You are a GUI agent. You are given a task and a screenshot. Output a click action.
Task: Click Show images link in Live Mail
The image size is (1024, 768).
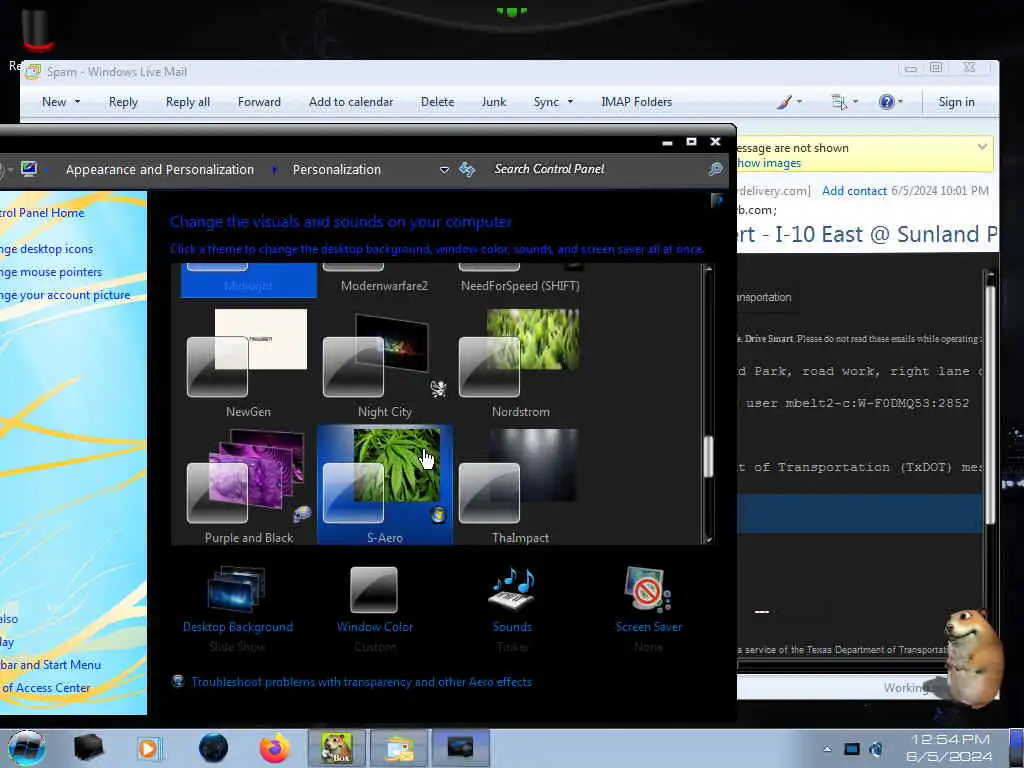click(x=768, y=163)
